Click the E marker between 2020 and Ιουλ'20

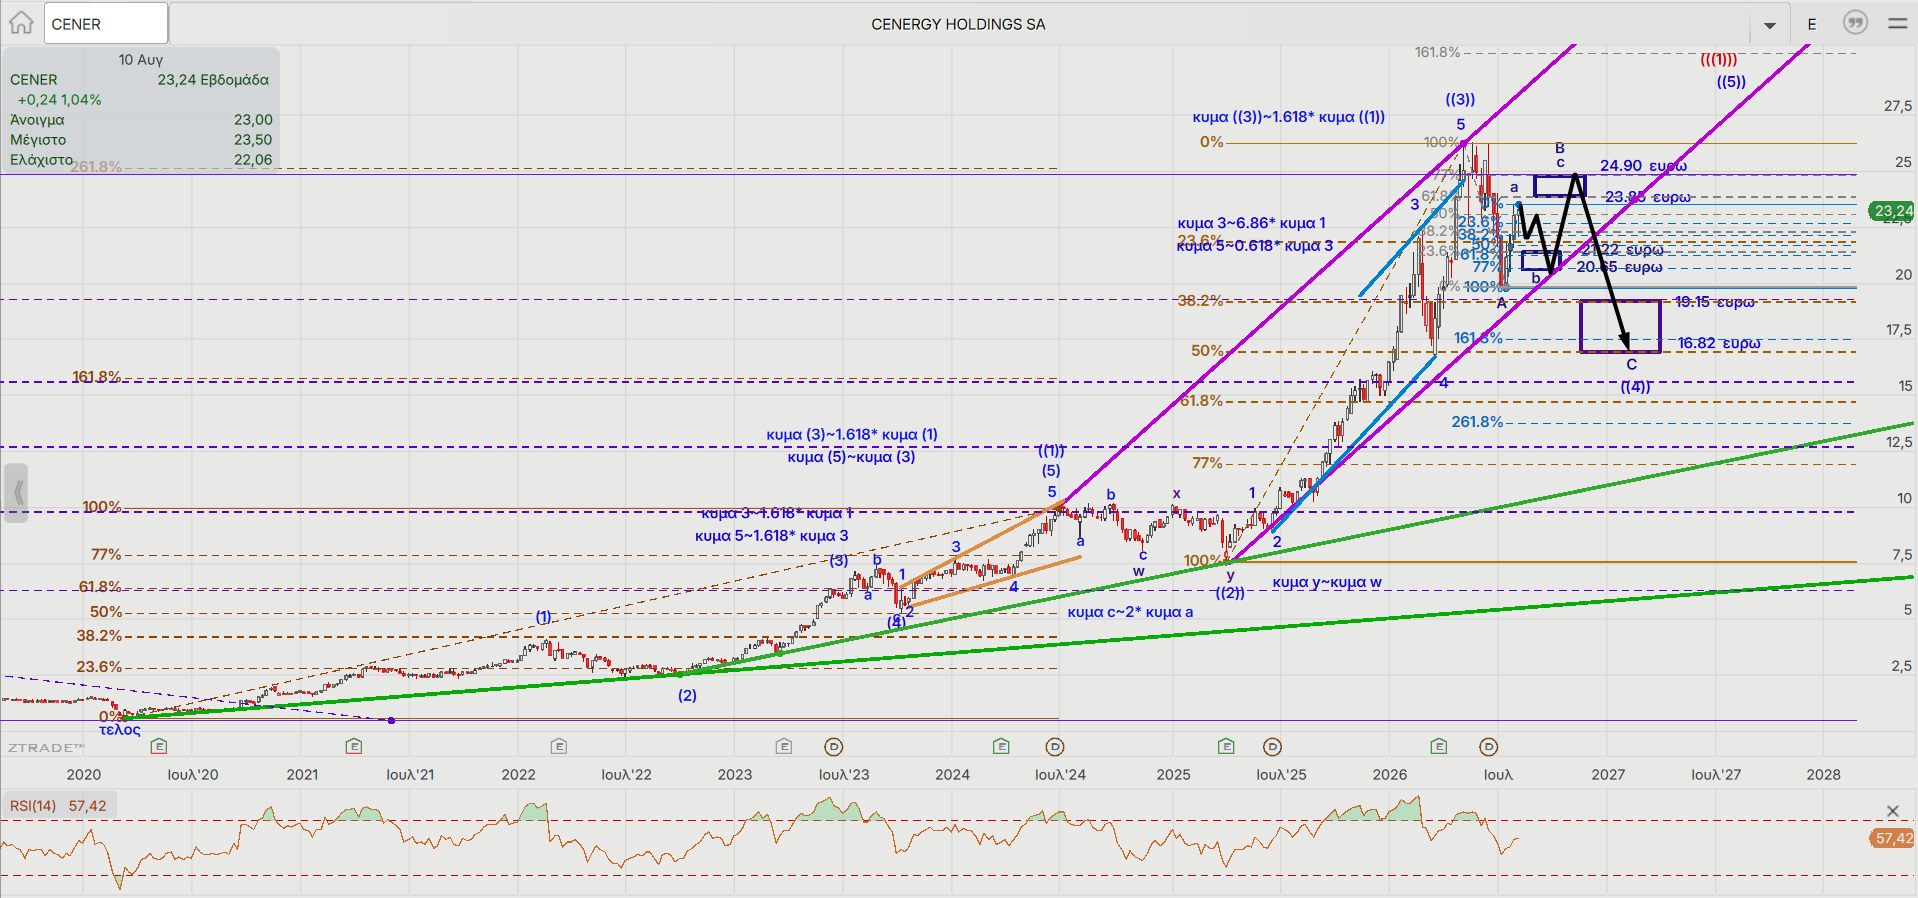pos(159,746)
